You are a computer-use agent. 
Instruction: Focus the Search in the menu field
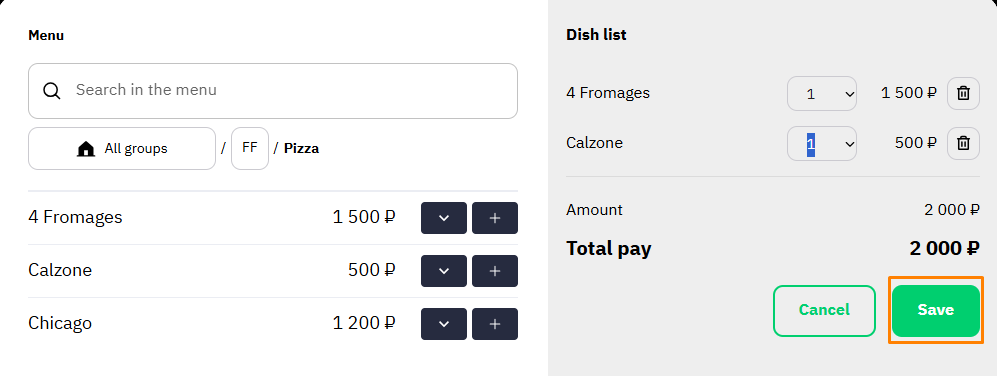pos(273,91)
